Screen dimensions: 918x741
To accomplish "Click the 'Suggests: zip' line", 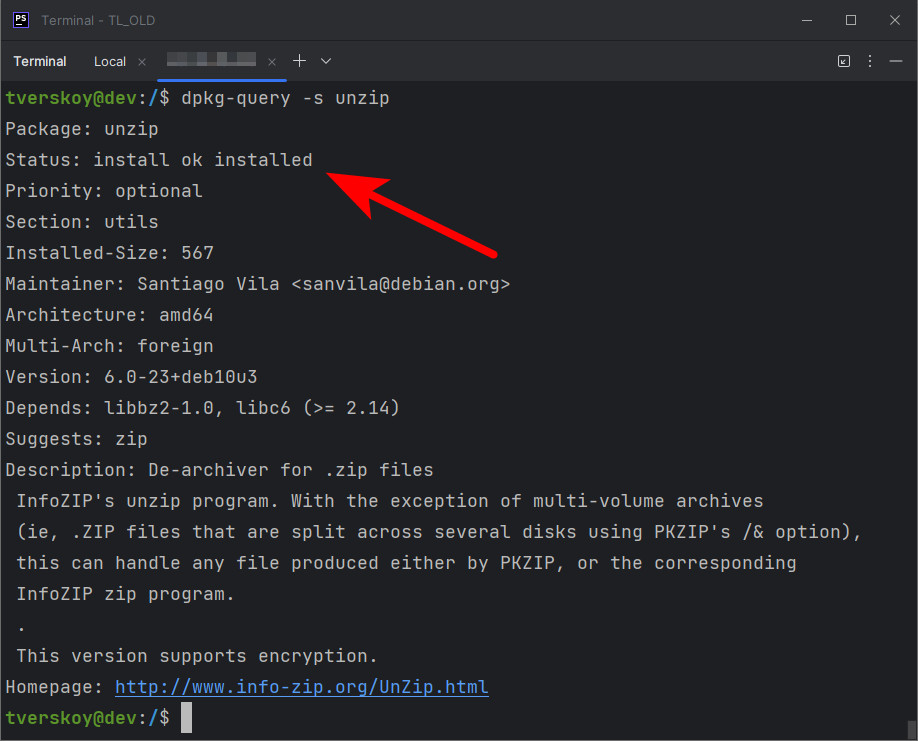I will coord(76,439).
